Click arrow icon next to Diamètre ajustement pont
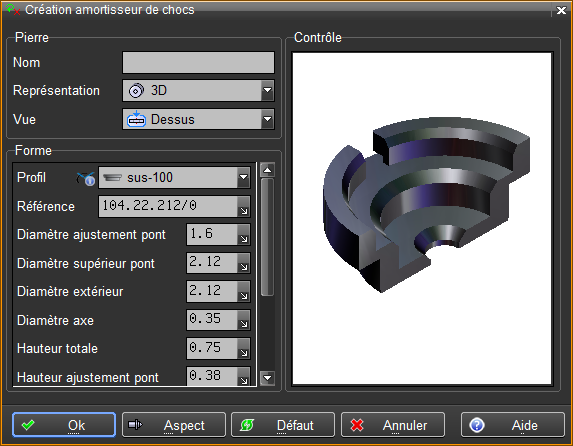Screen dimensions: 573x446 (x=244, y=235)
